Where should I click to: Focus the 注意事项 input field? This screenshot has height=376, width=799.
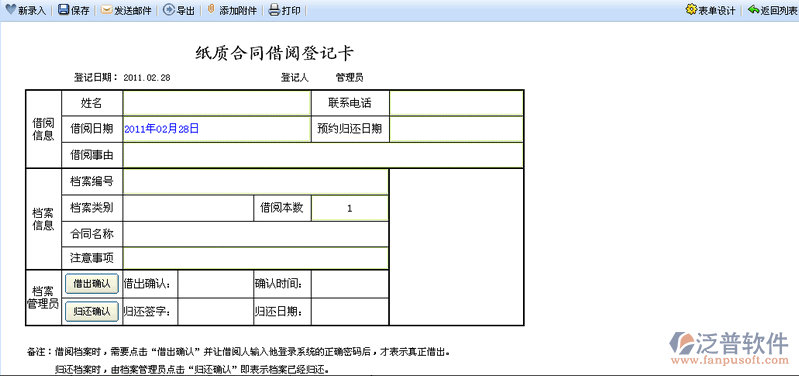pyautogui.click(x=255, y=258)
